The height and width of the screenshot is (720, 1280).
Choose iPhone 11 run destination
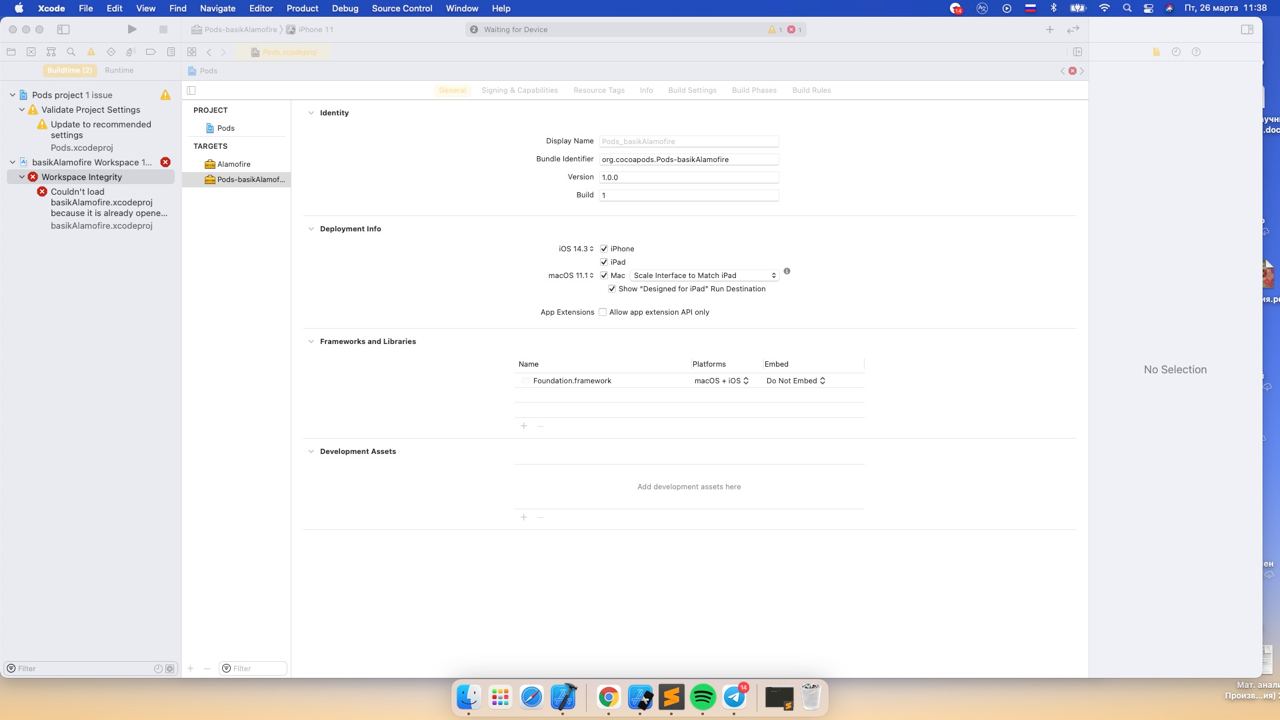pos(311,29)
